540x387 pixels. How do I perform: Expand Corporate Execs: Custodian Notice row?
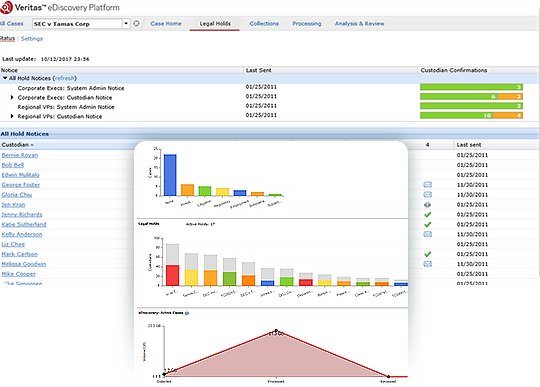12,97
